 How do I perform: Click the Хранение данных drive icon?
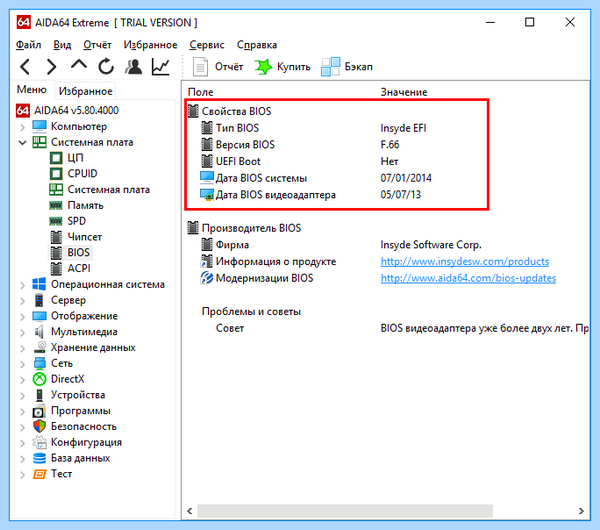[x=39, y=347]
